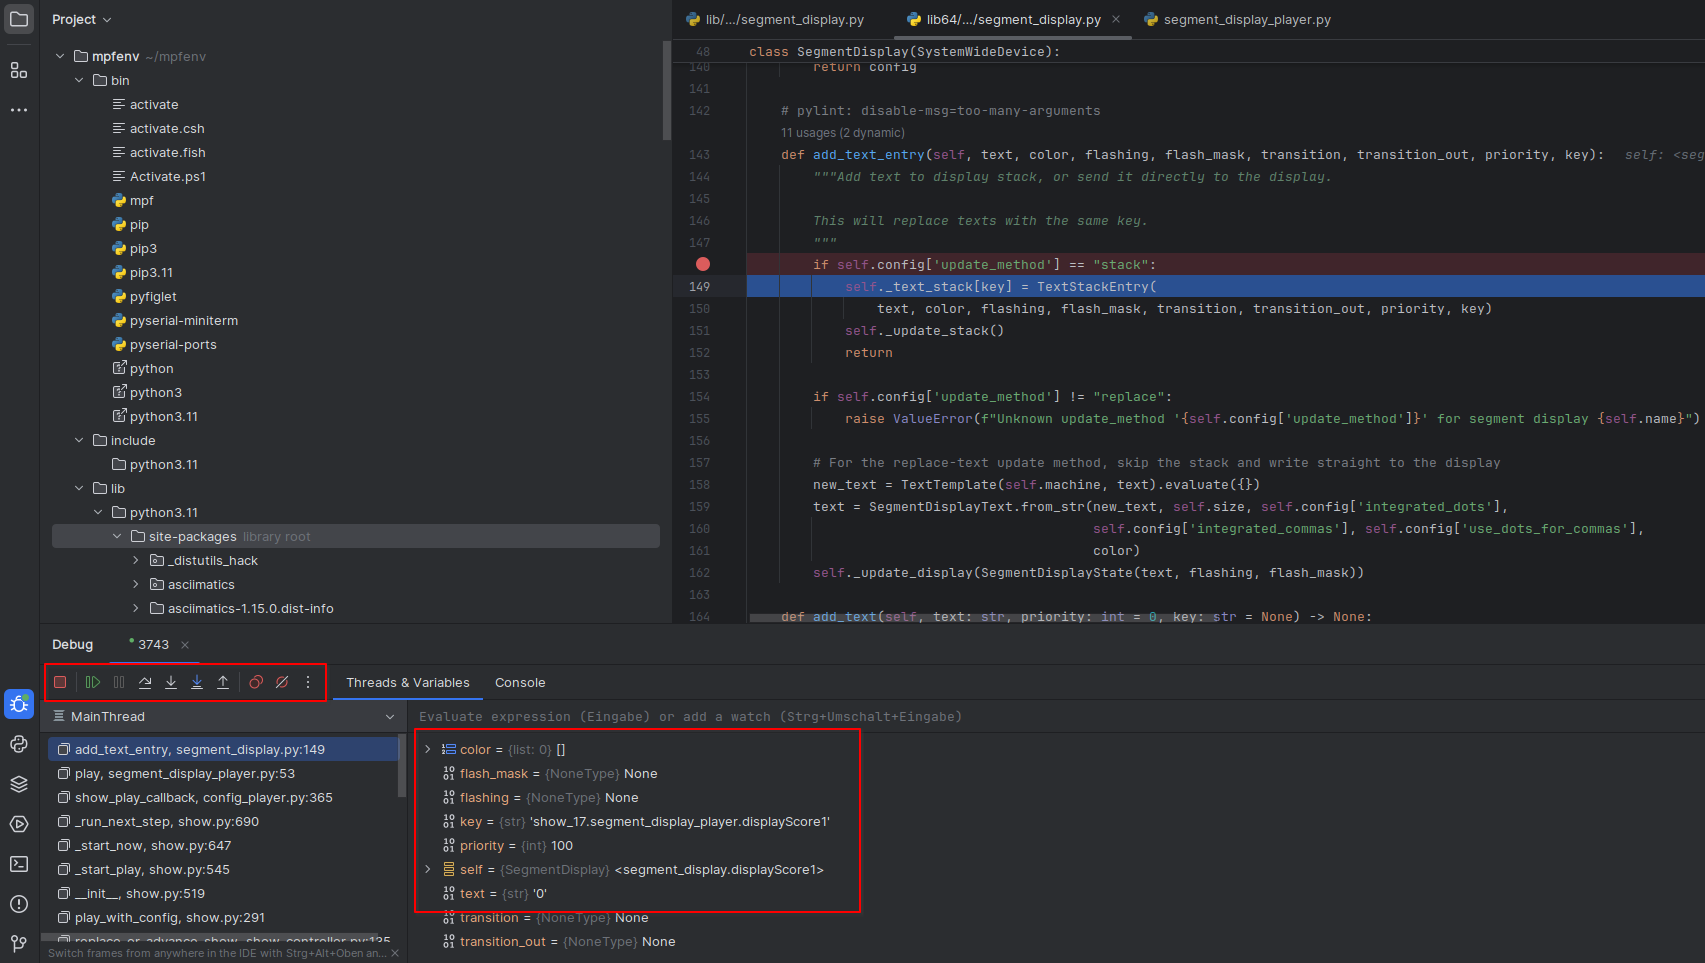Screen dimensions: 1705x963
Task: Select the play, segment_display_player.py:53 frame
Action: pos(185,774)
